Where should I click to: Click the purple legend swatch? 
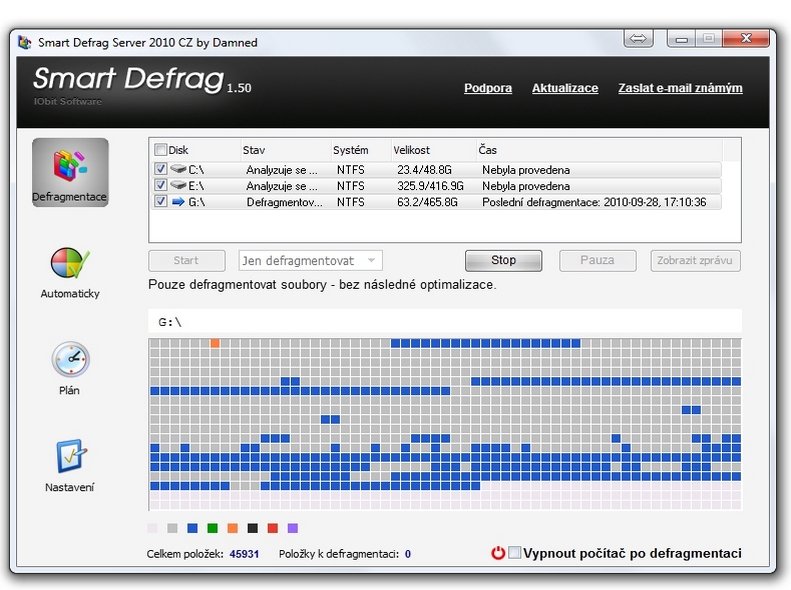coord(293,528)
